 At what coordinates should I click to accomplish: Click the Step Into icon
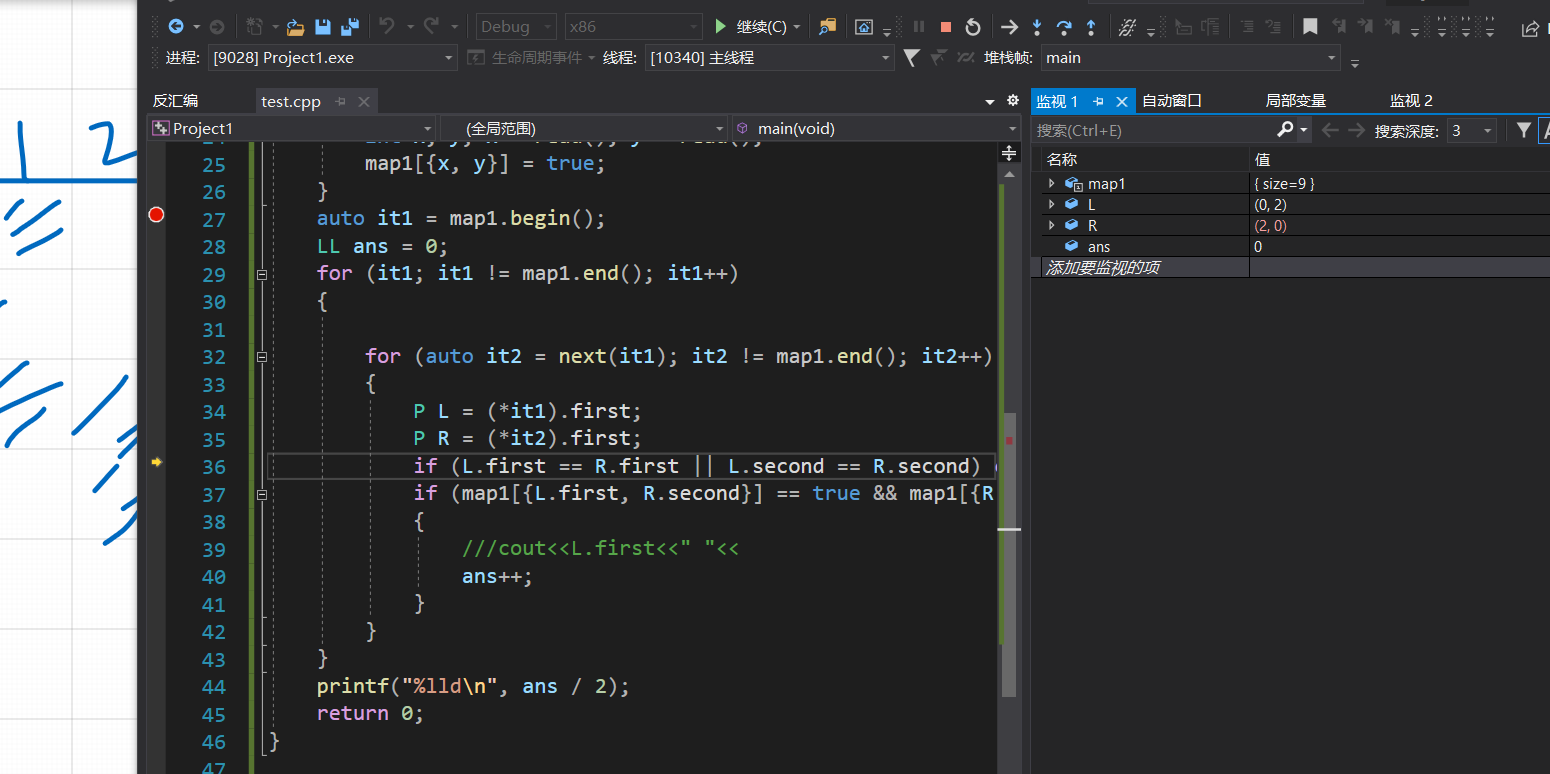1037,27
